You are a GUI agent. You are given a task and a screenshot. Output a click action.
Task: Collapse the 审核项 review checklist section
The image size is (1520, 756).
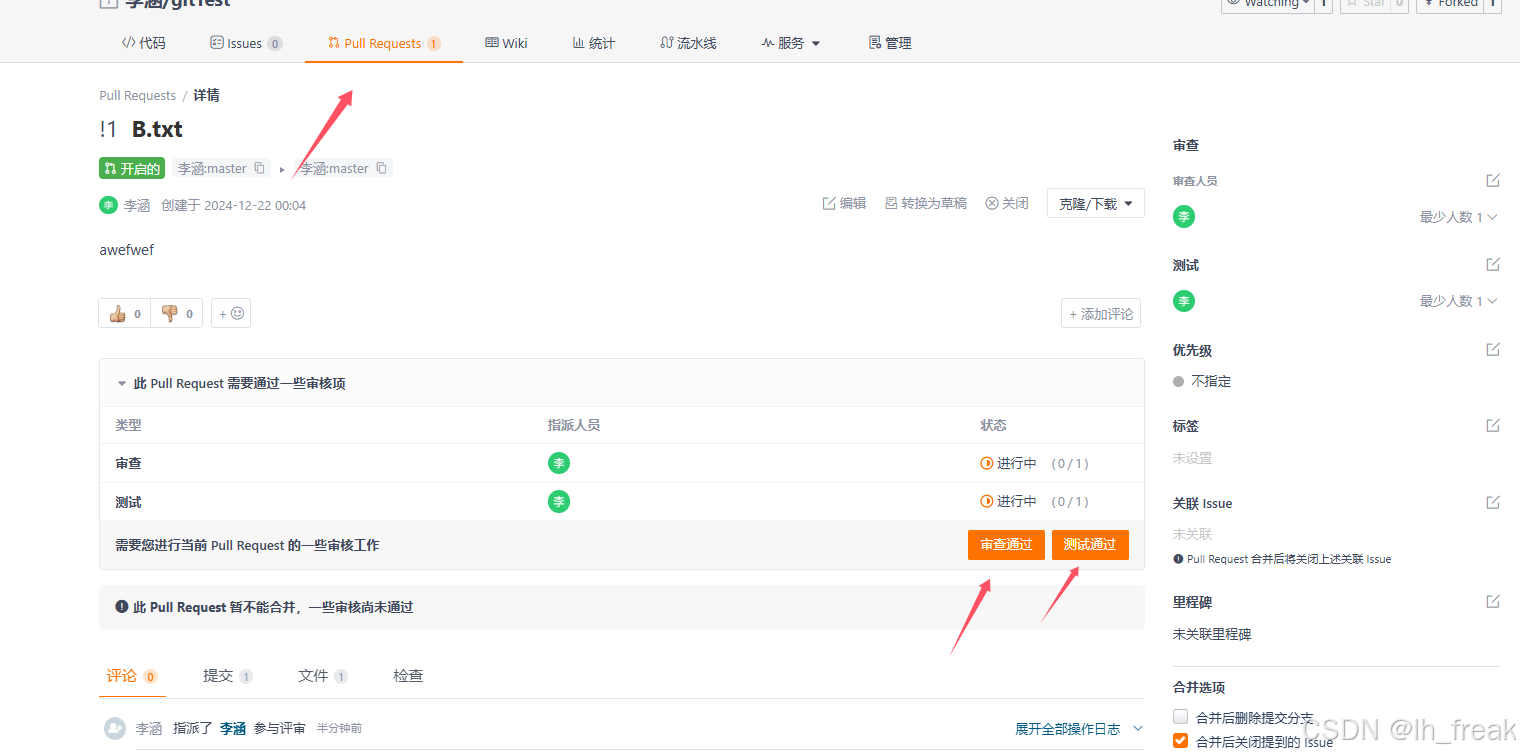pyautogui.click(x=120, y=382)
